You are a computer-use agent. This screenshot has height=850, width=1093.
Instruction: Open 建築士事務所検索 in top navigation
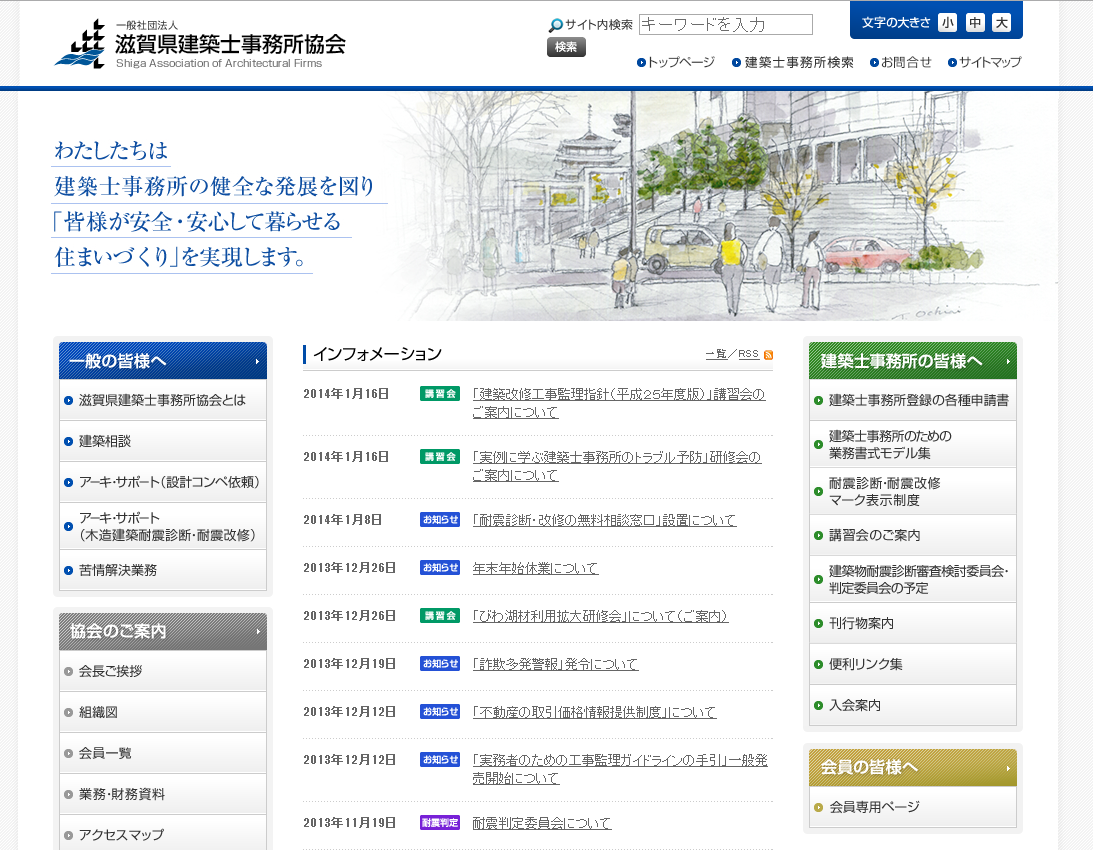[793, 62]
